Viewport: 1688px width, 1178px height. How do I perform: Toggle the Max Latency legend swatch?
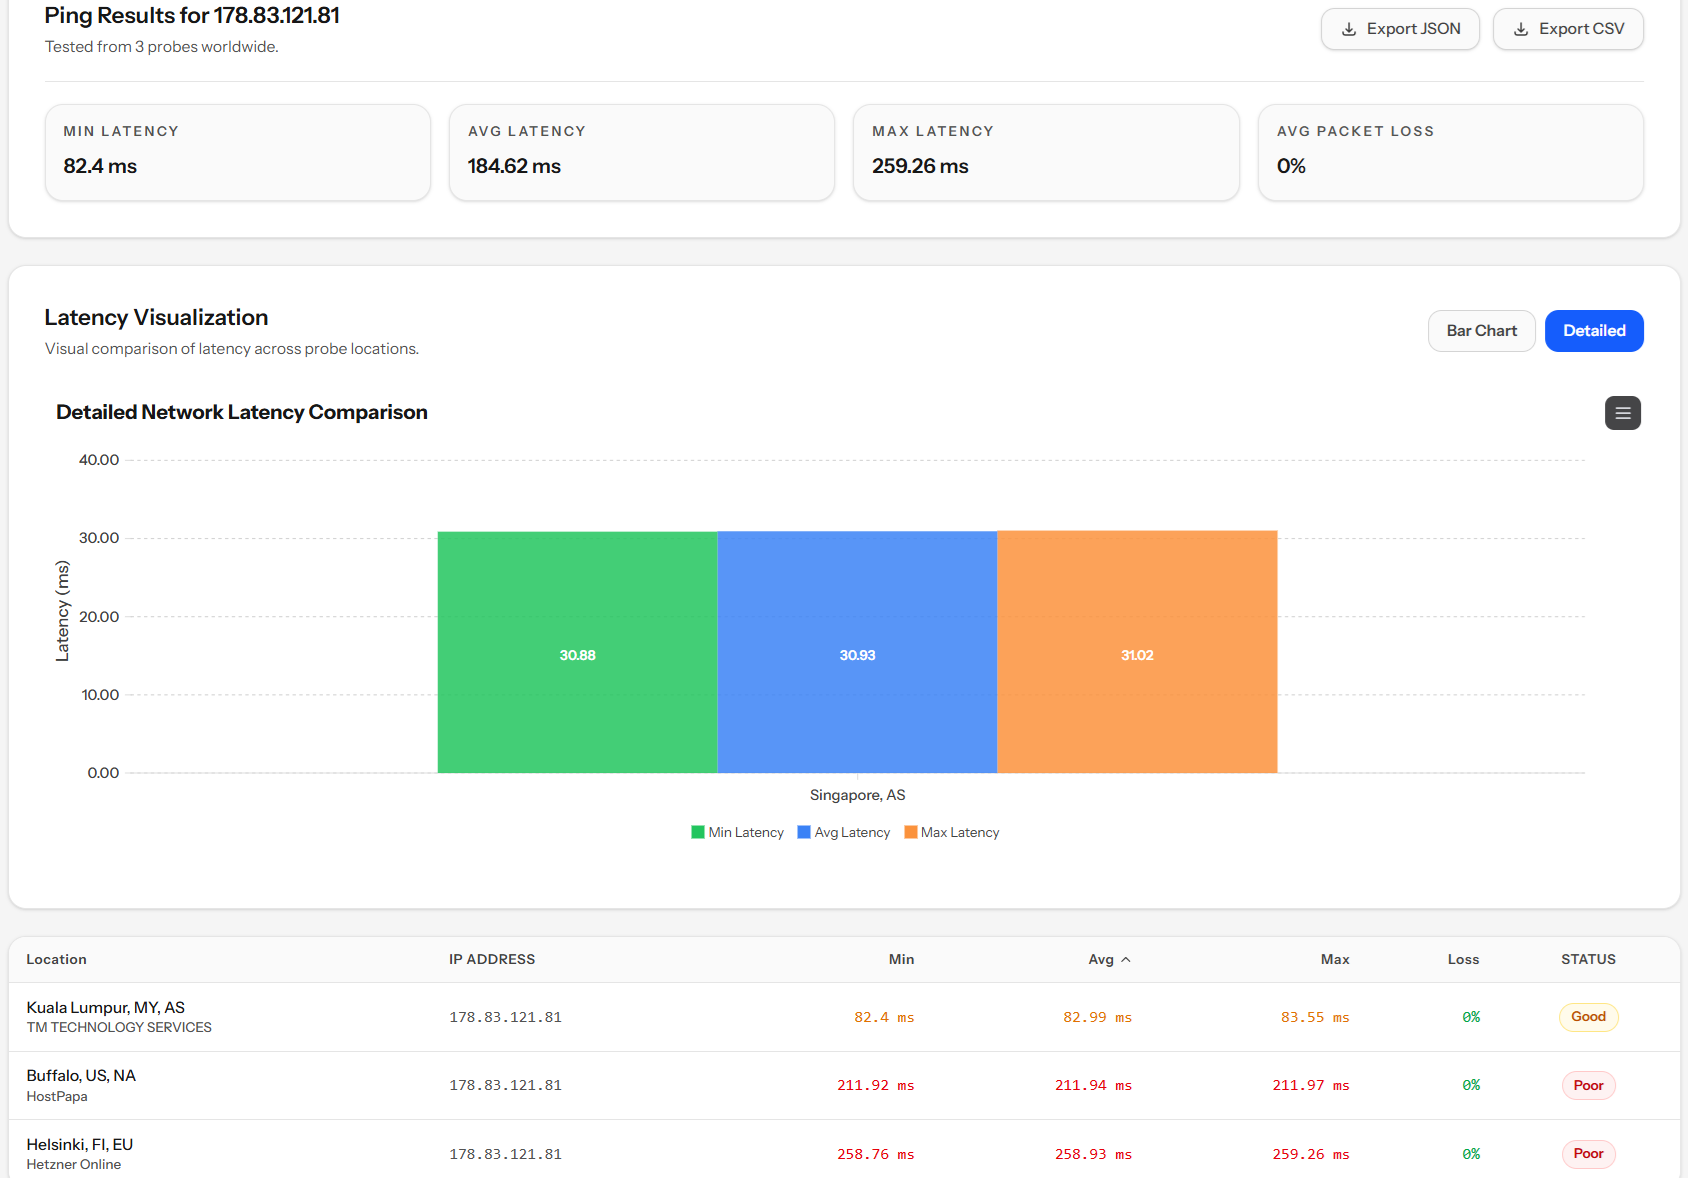point(911,832)
